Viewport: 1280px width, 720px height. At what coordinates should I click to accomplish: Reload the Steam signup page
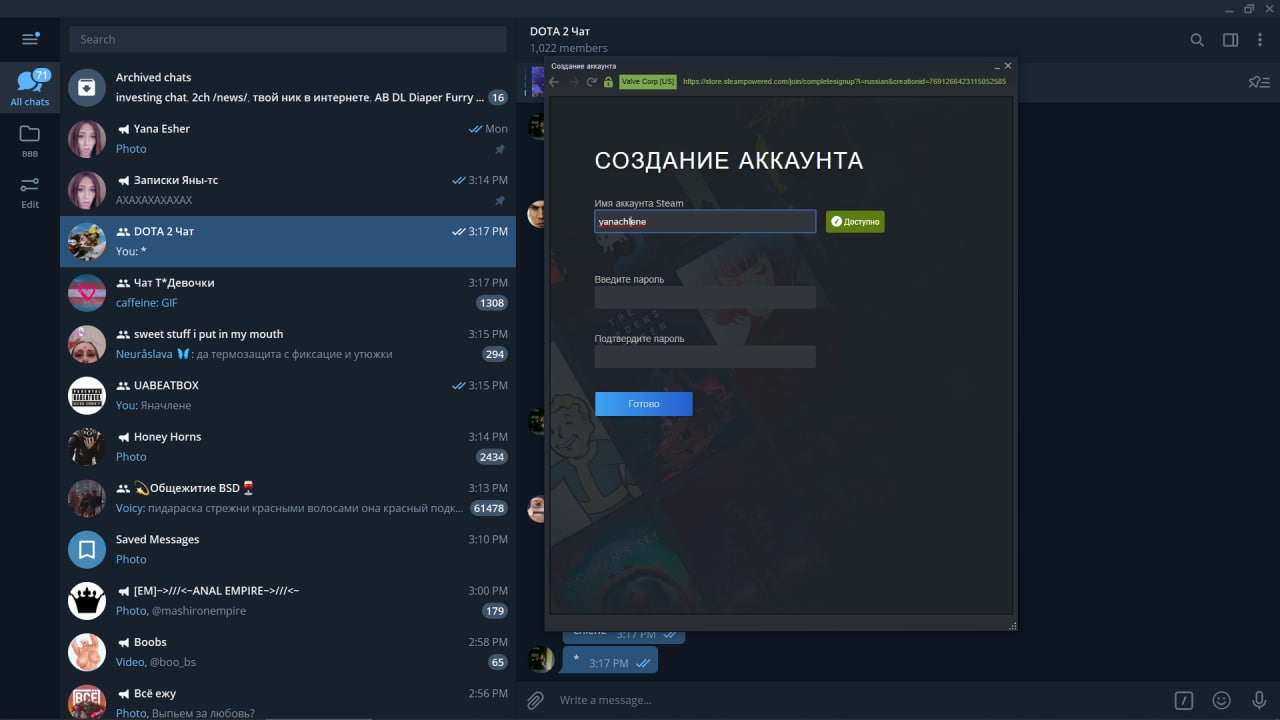point(591,82)
